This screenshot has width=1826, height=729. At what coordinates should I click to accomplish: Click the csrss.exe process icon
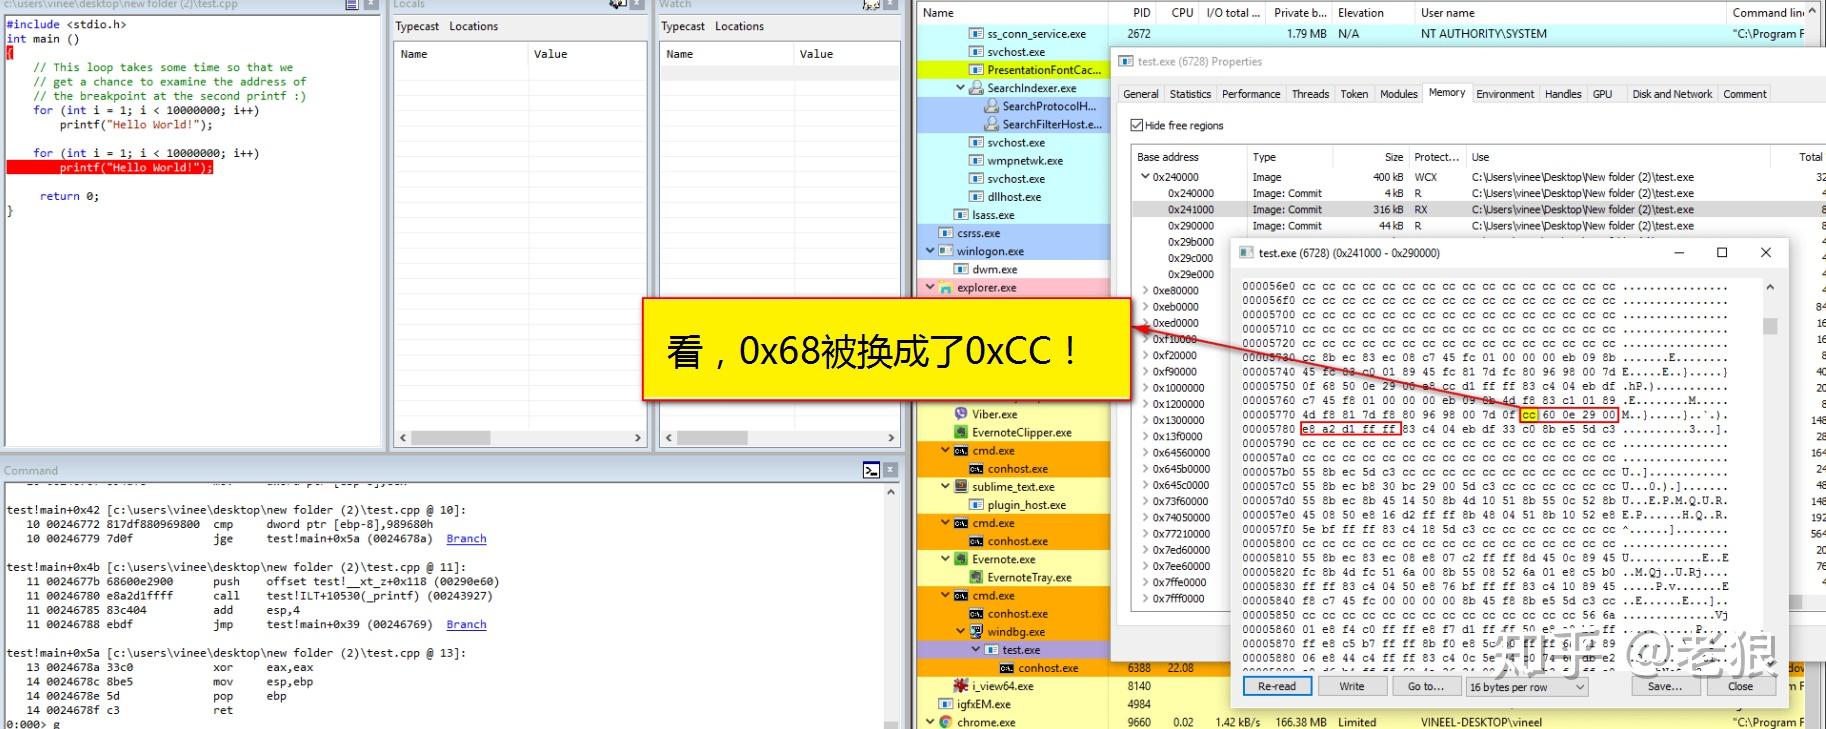pos(946,233)
